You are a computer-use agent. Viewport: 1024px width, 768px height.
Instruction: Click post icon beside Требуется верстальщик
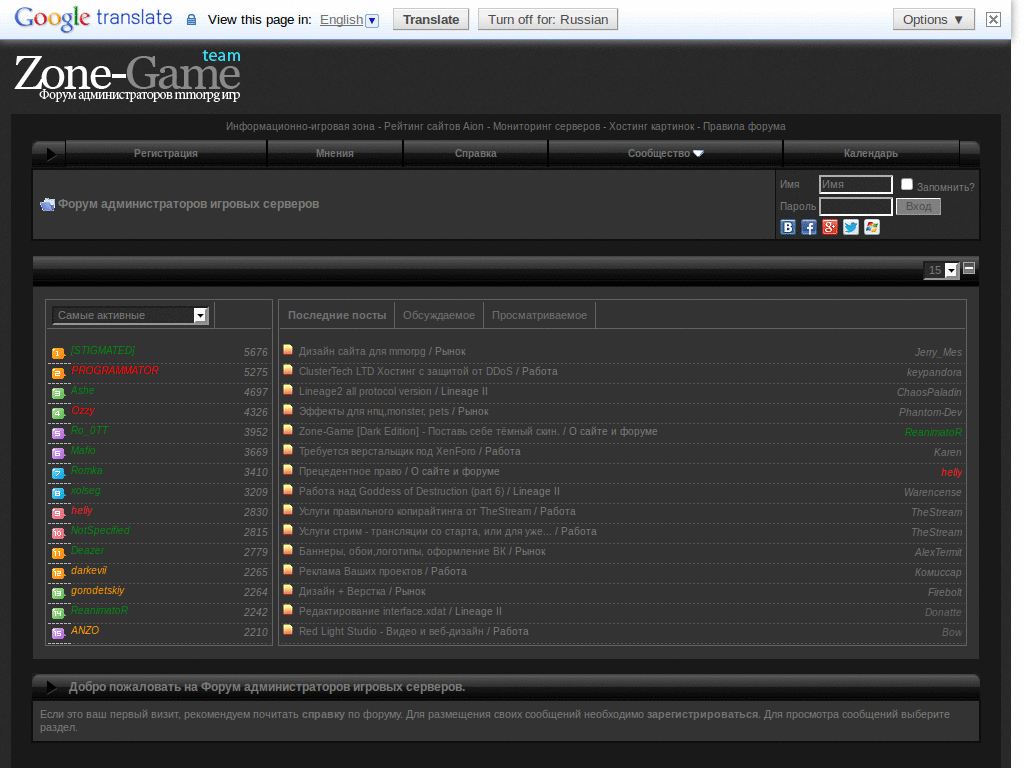tap(288, 450)
